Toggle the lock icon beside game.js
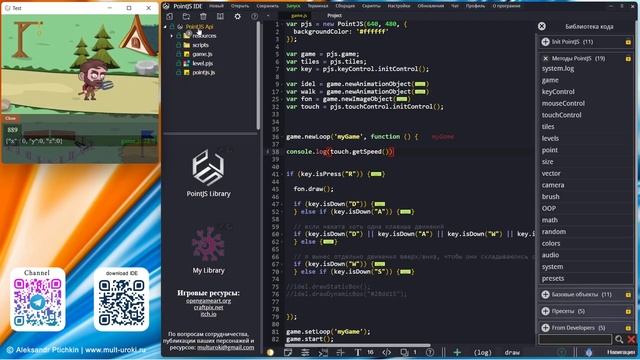The height and width of the screenshot is (360, 640). click(x=179, y=54)
